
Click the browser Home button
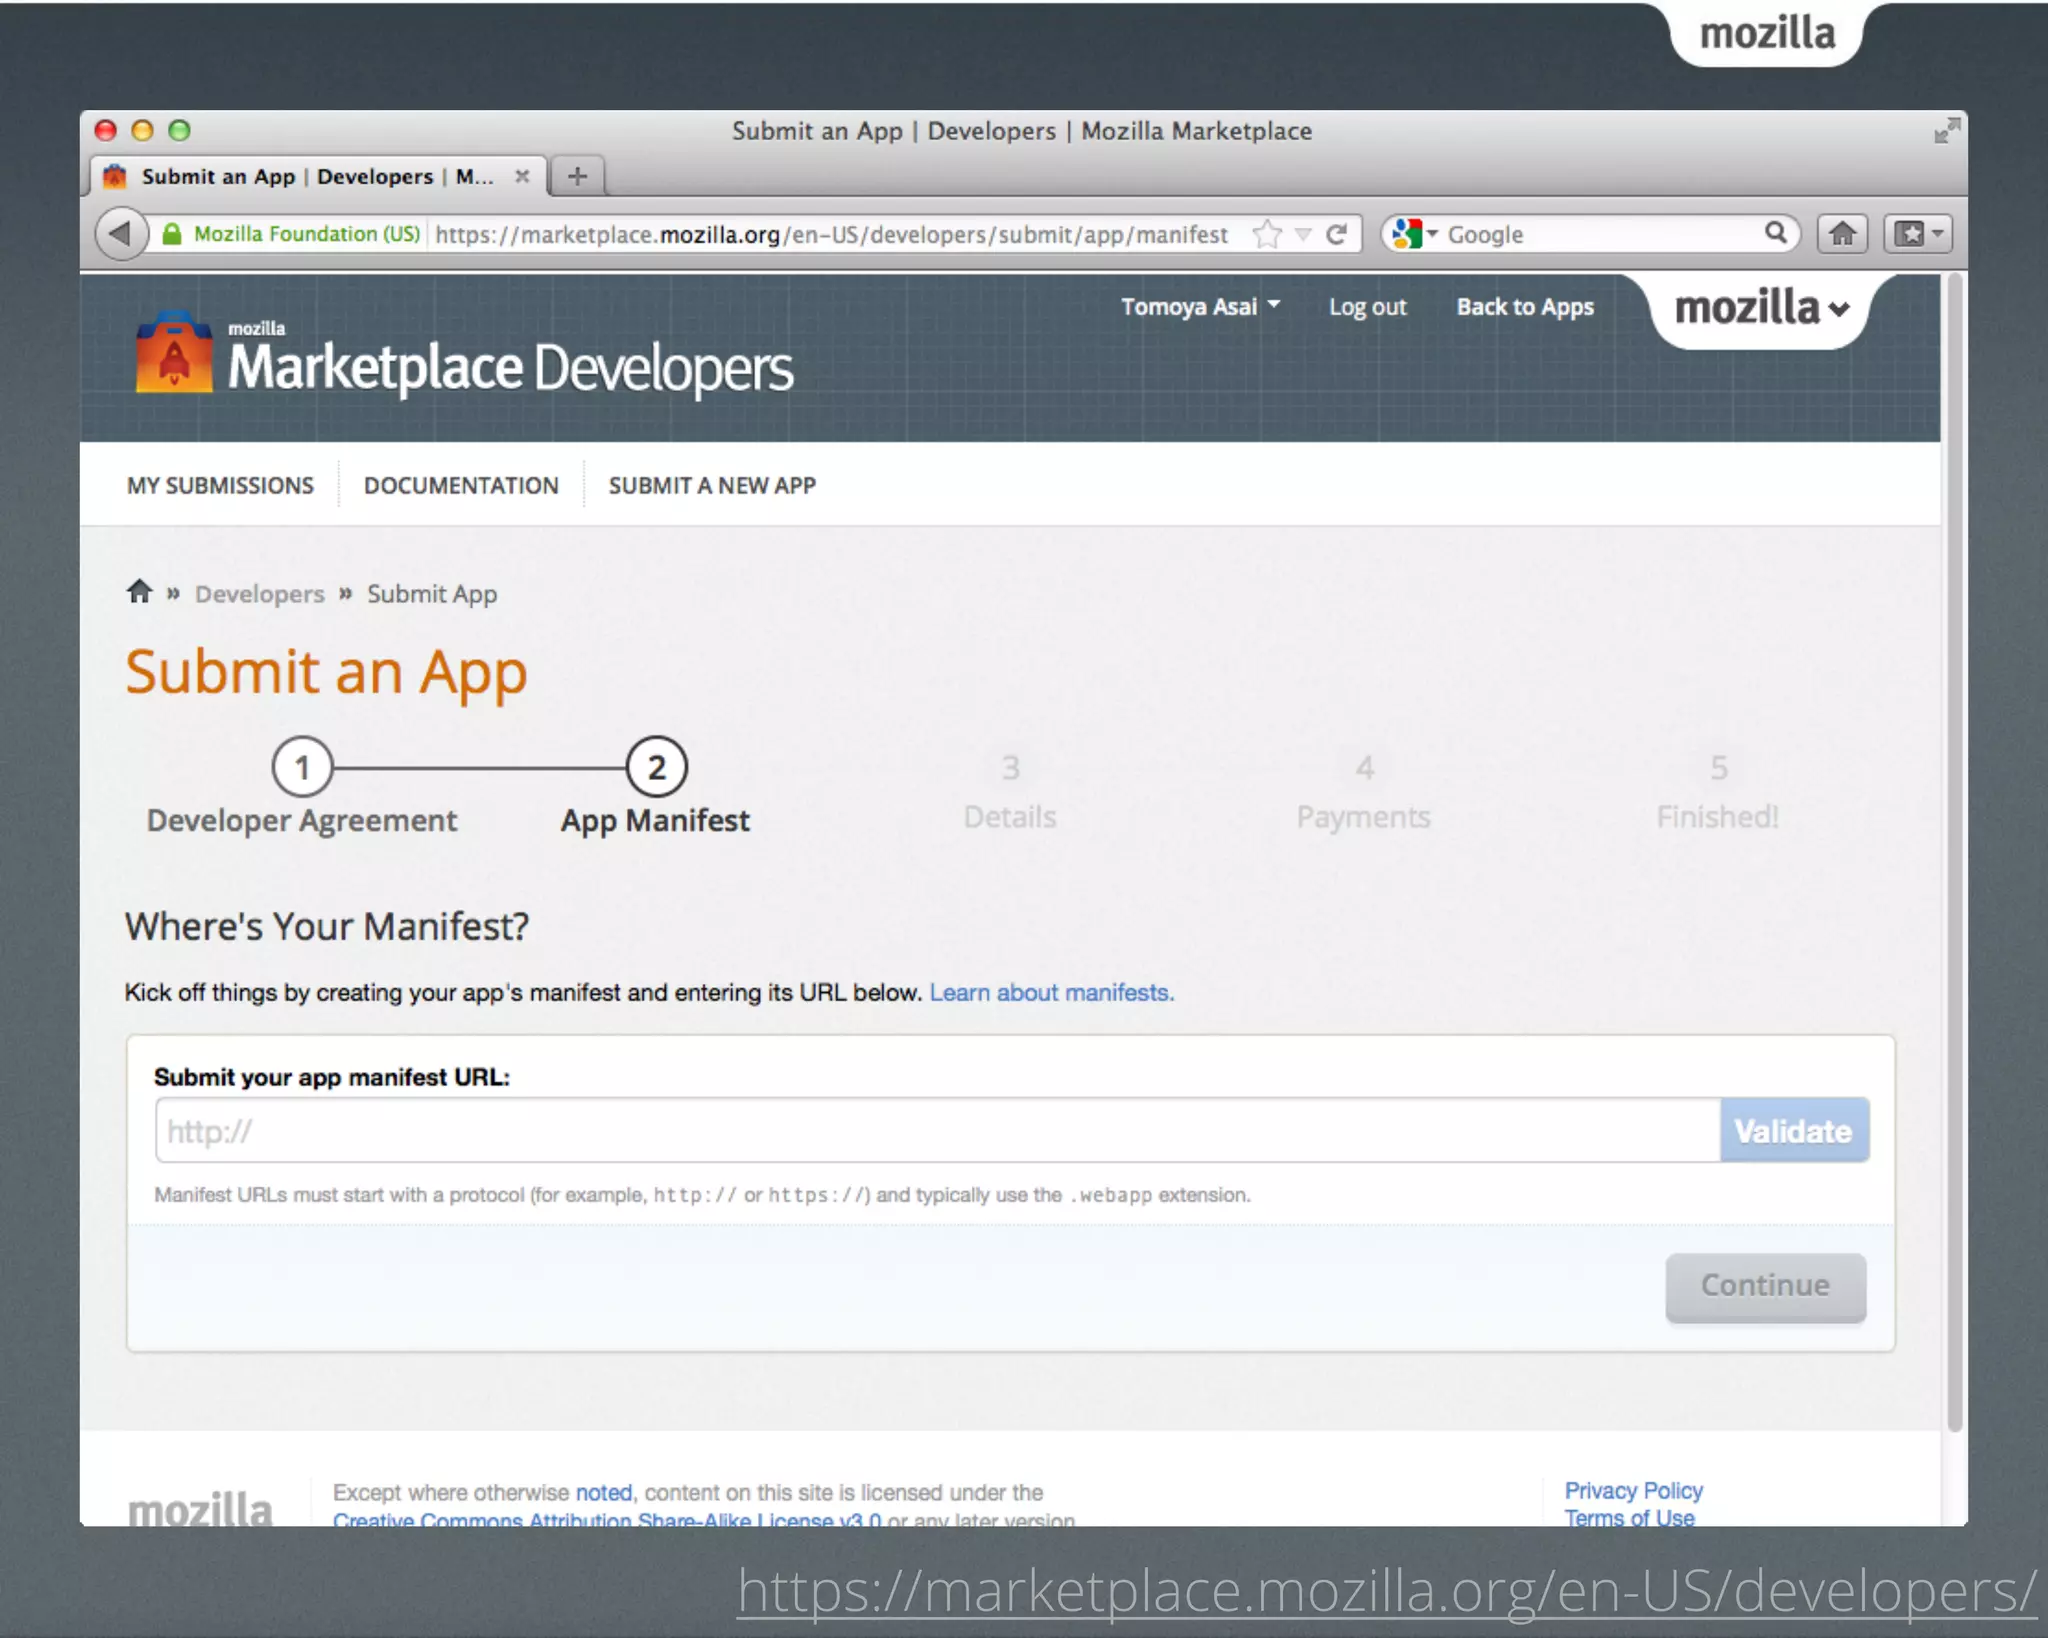coord(1842,234)
